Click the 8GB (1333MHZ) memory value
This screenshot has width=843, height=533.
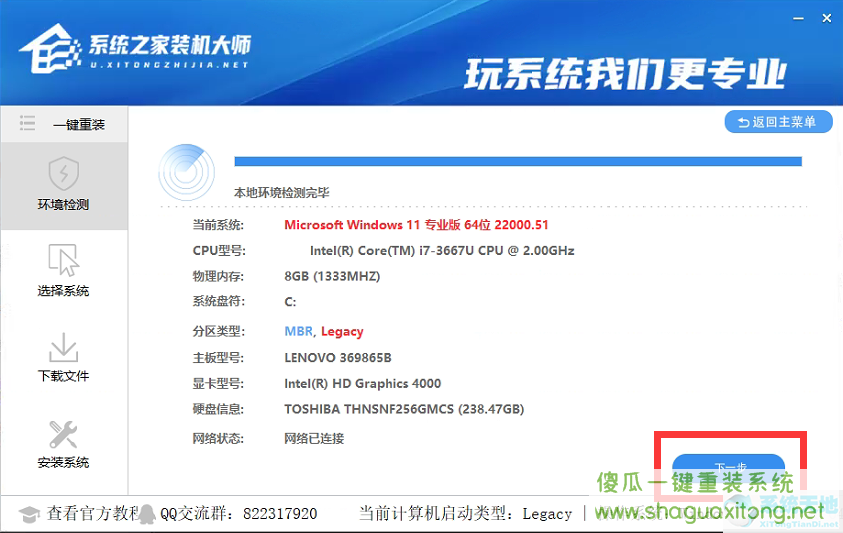point(332,276)
